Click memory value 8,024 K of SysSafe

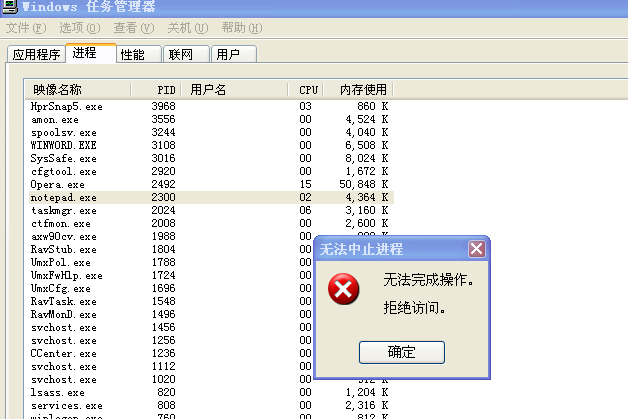tap(366, 158)
